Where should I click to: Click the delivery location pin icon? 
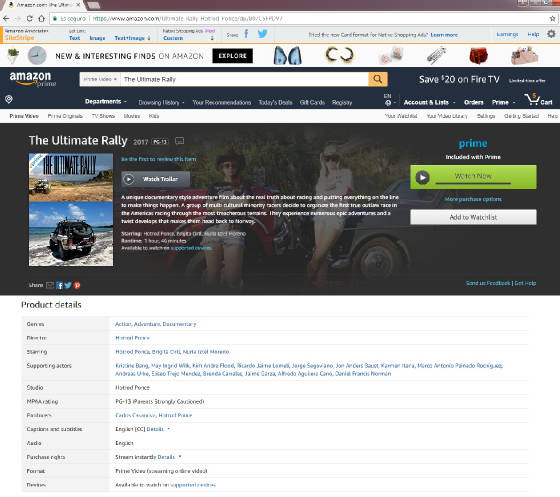9,99
